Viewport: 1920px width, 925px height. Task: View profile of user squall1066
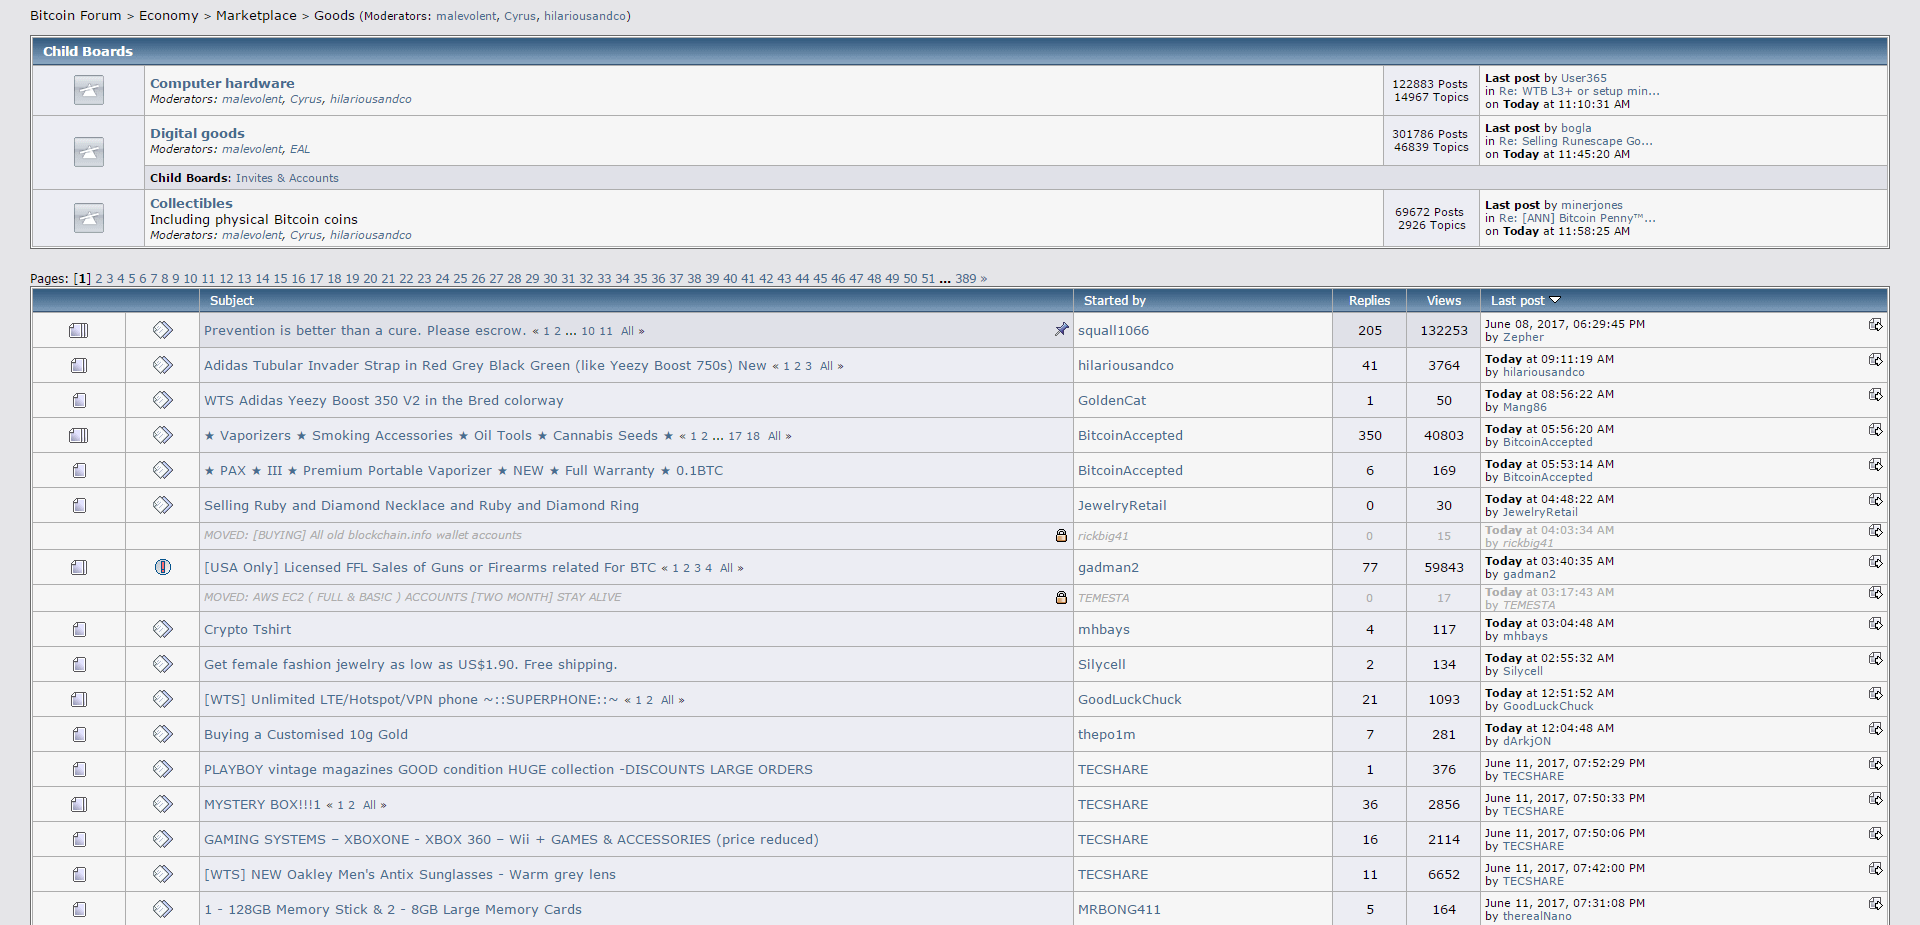[1113, 330]
